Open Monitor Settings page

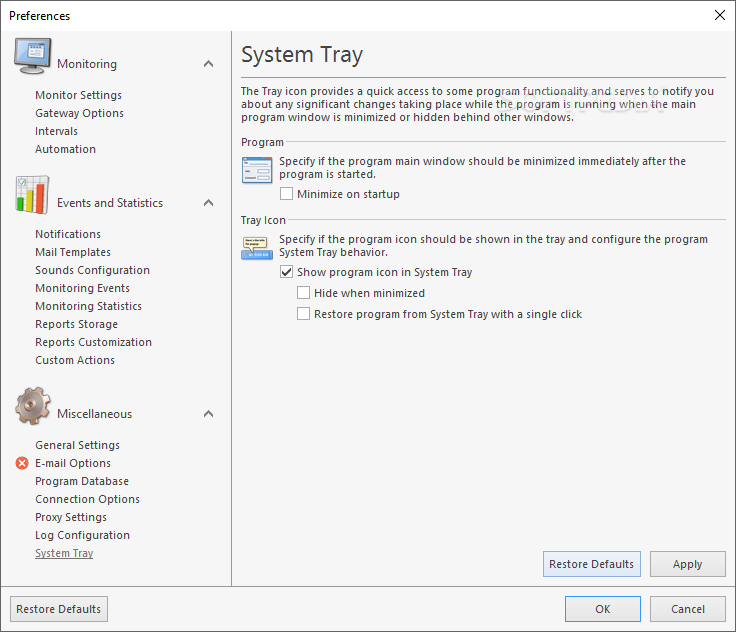tap(78, 95)
